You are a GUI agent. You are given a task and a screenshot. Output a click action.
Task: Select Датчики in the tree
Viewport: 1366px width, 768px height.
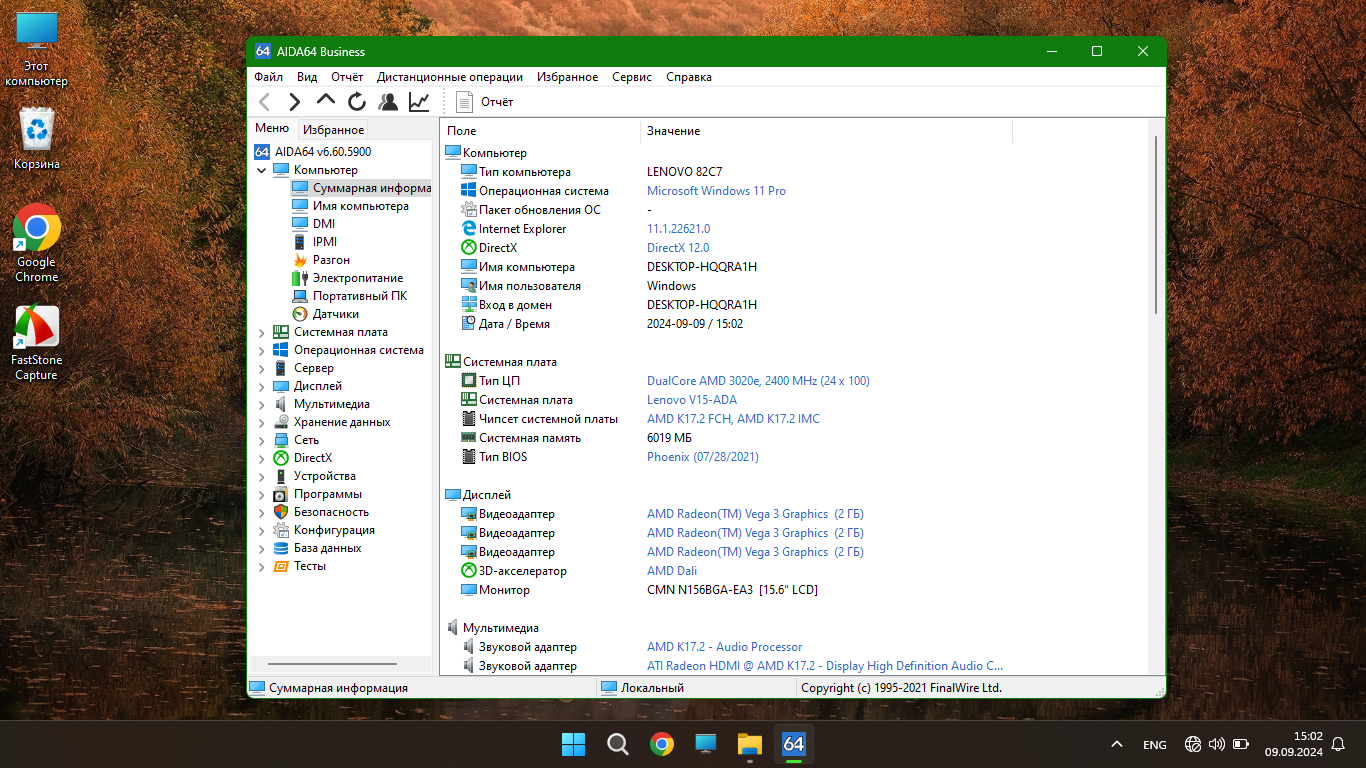click(335, 314)
